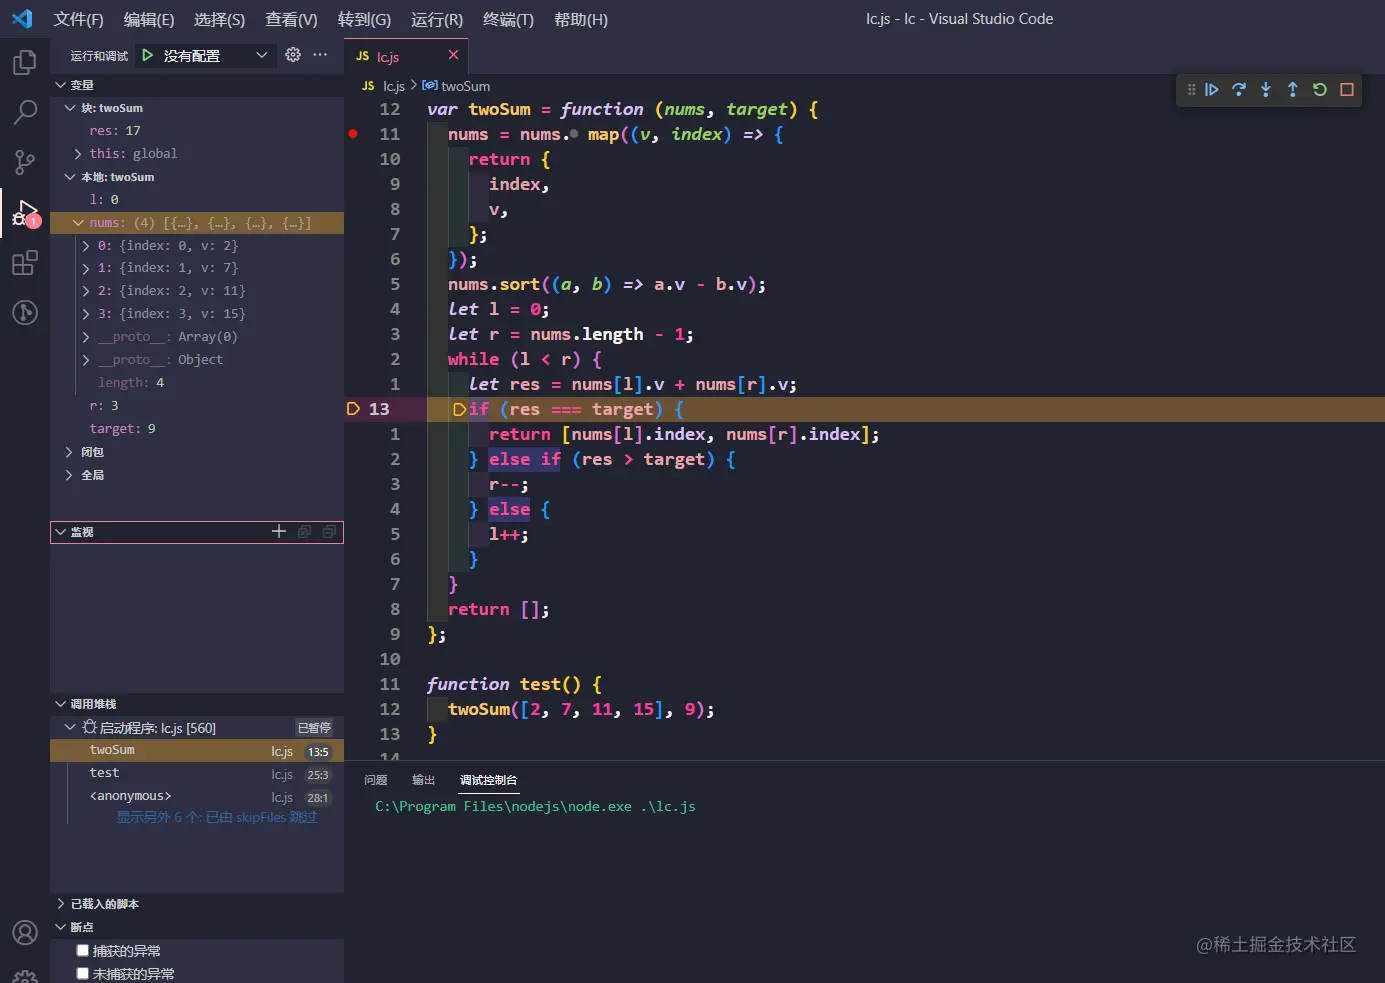Open the Accounts menu icon
The image size is (1385, 983).
coord(24,933)
